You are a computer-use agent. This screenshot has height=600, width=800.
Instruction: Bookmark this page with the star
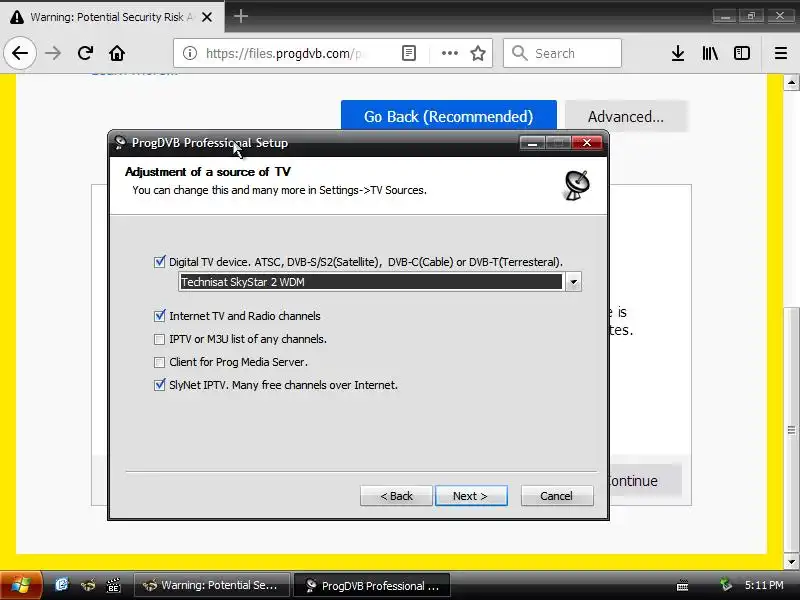click(478, 53)
